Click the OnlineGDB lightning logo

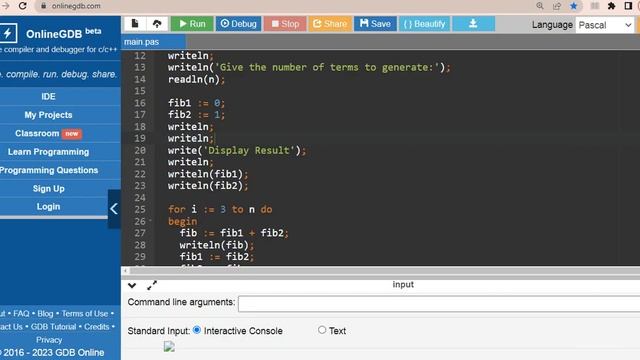pyautogui.click(x=8, y=33)
